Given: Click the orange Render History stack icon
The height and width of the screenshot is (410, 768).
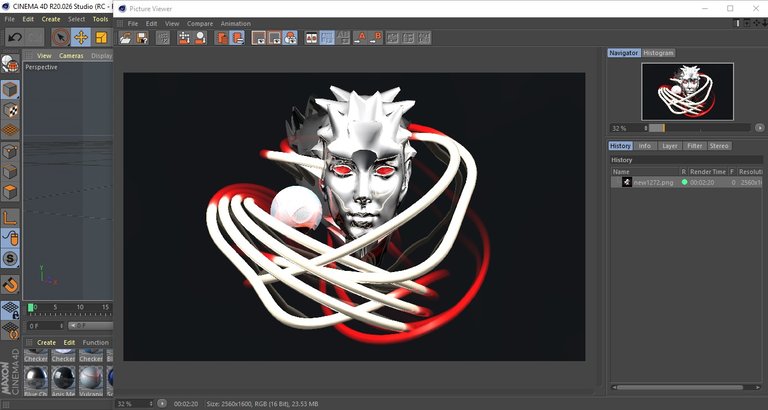Looking at the screenshot, I should click(222, 38).
